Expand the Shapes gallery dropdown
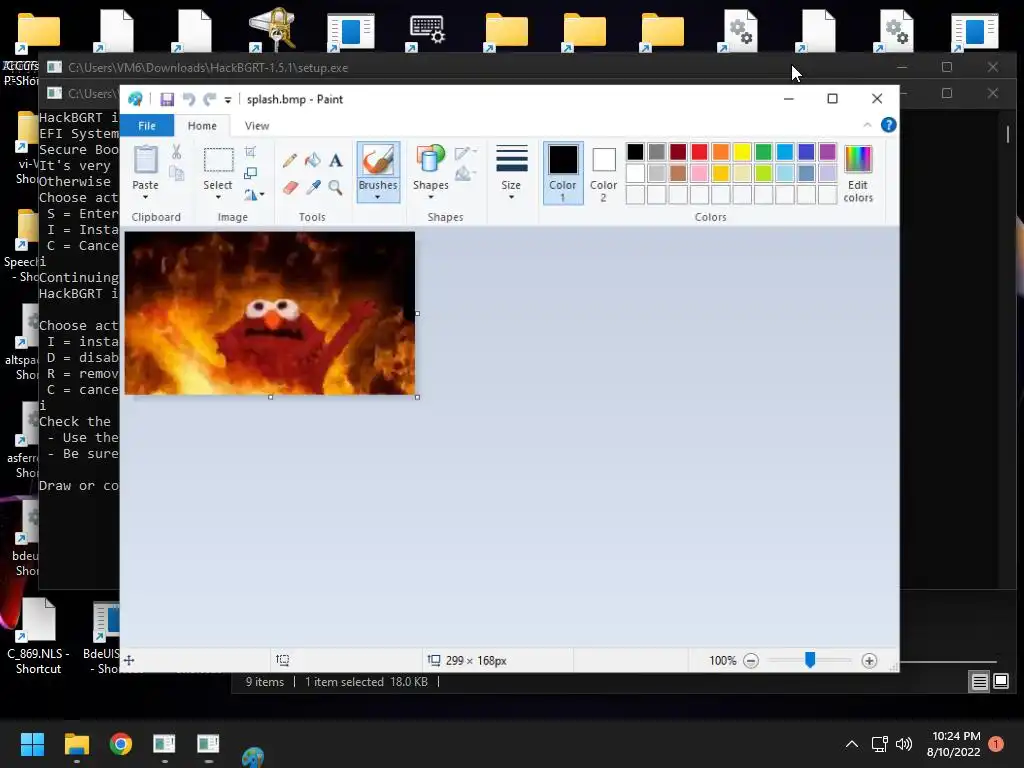The image size is (1024, 768). pyautogui.click(x=430, y=197)
